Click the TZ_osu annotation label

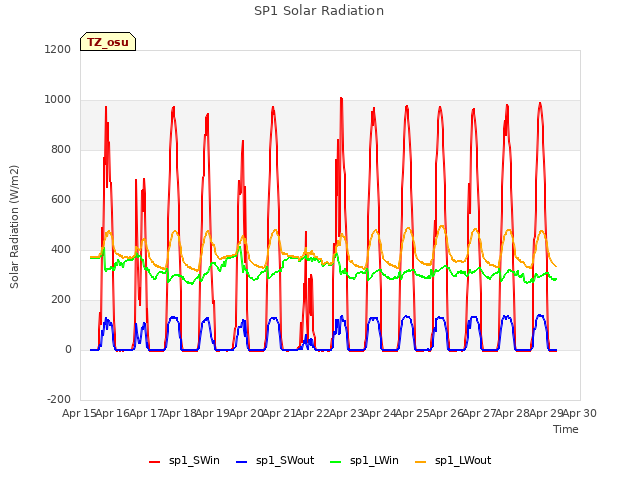pyautogui.click(x=108, y=42)
